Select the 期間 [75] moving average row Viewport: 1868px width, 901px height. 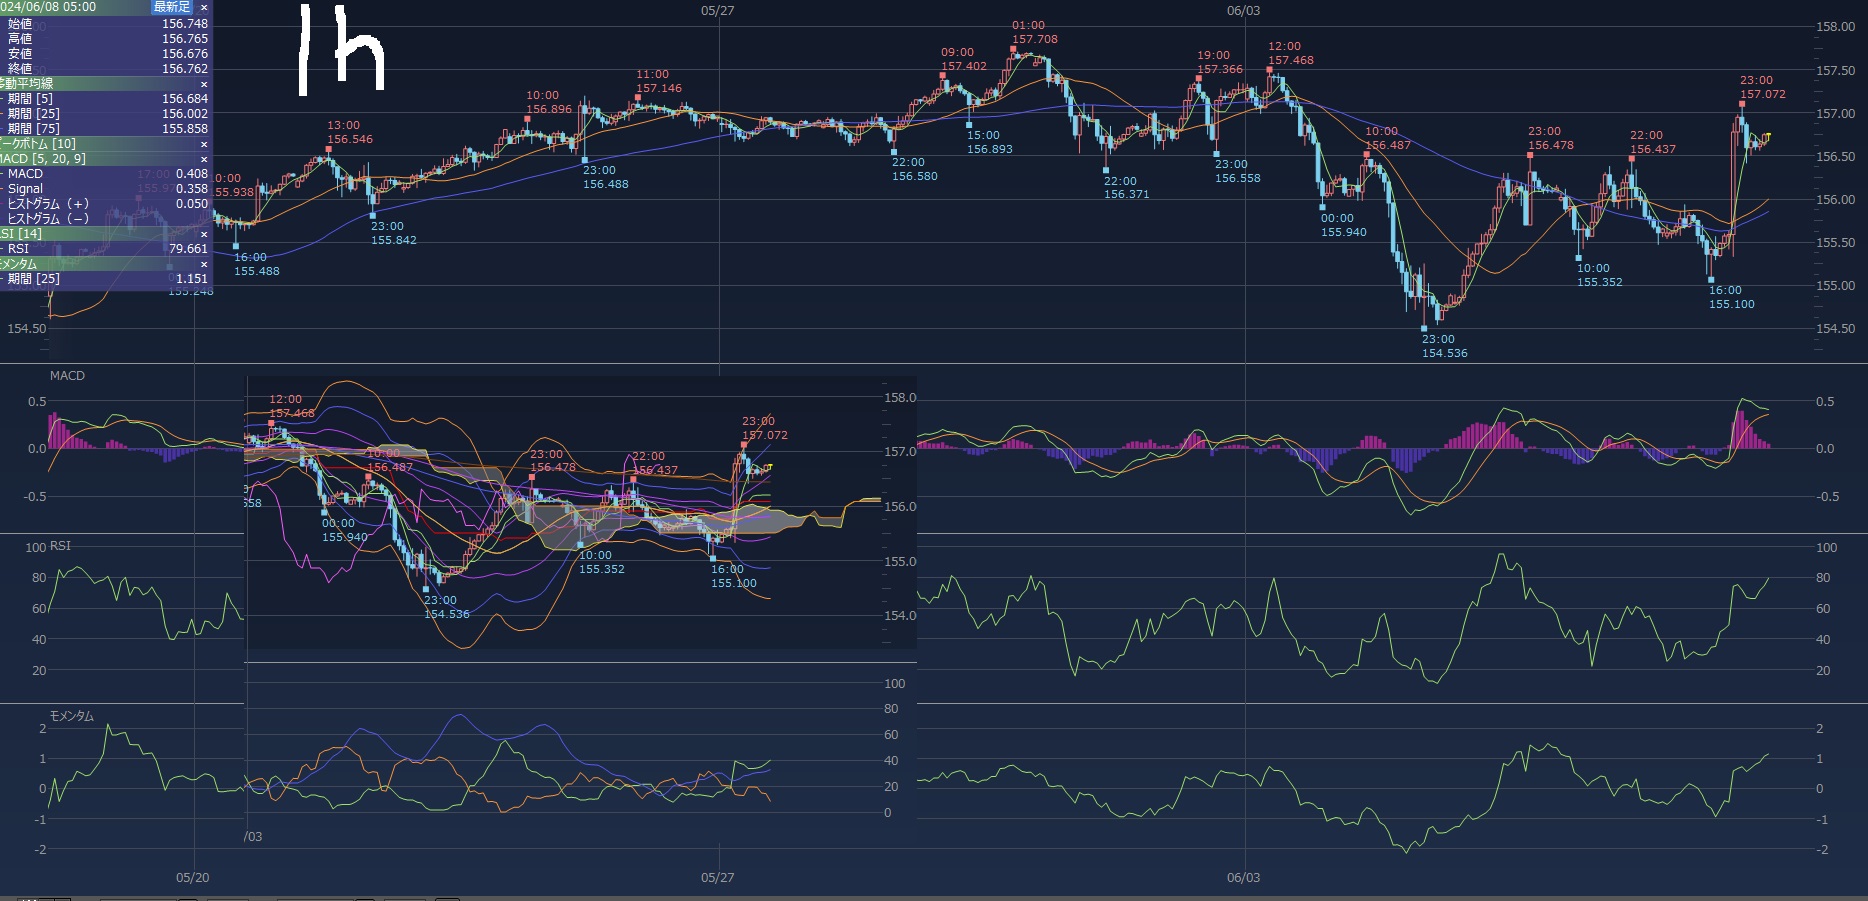[100, 129]
